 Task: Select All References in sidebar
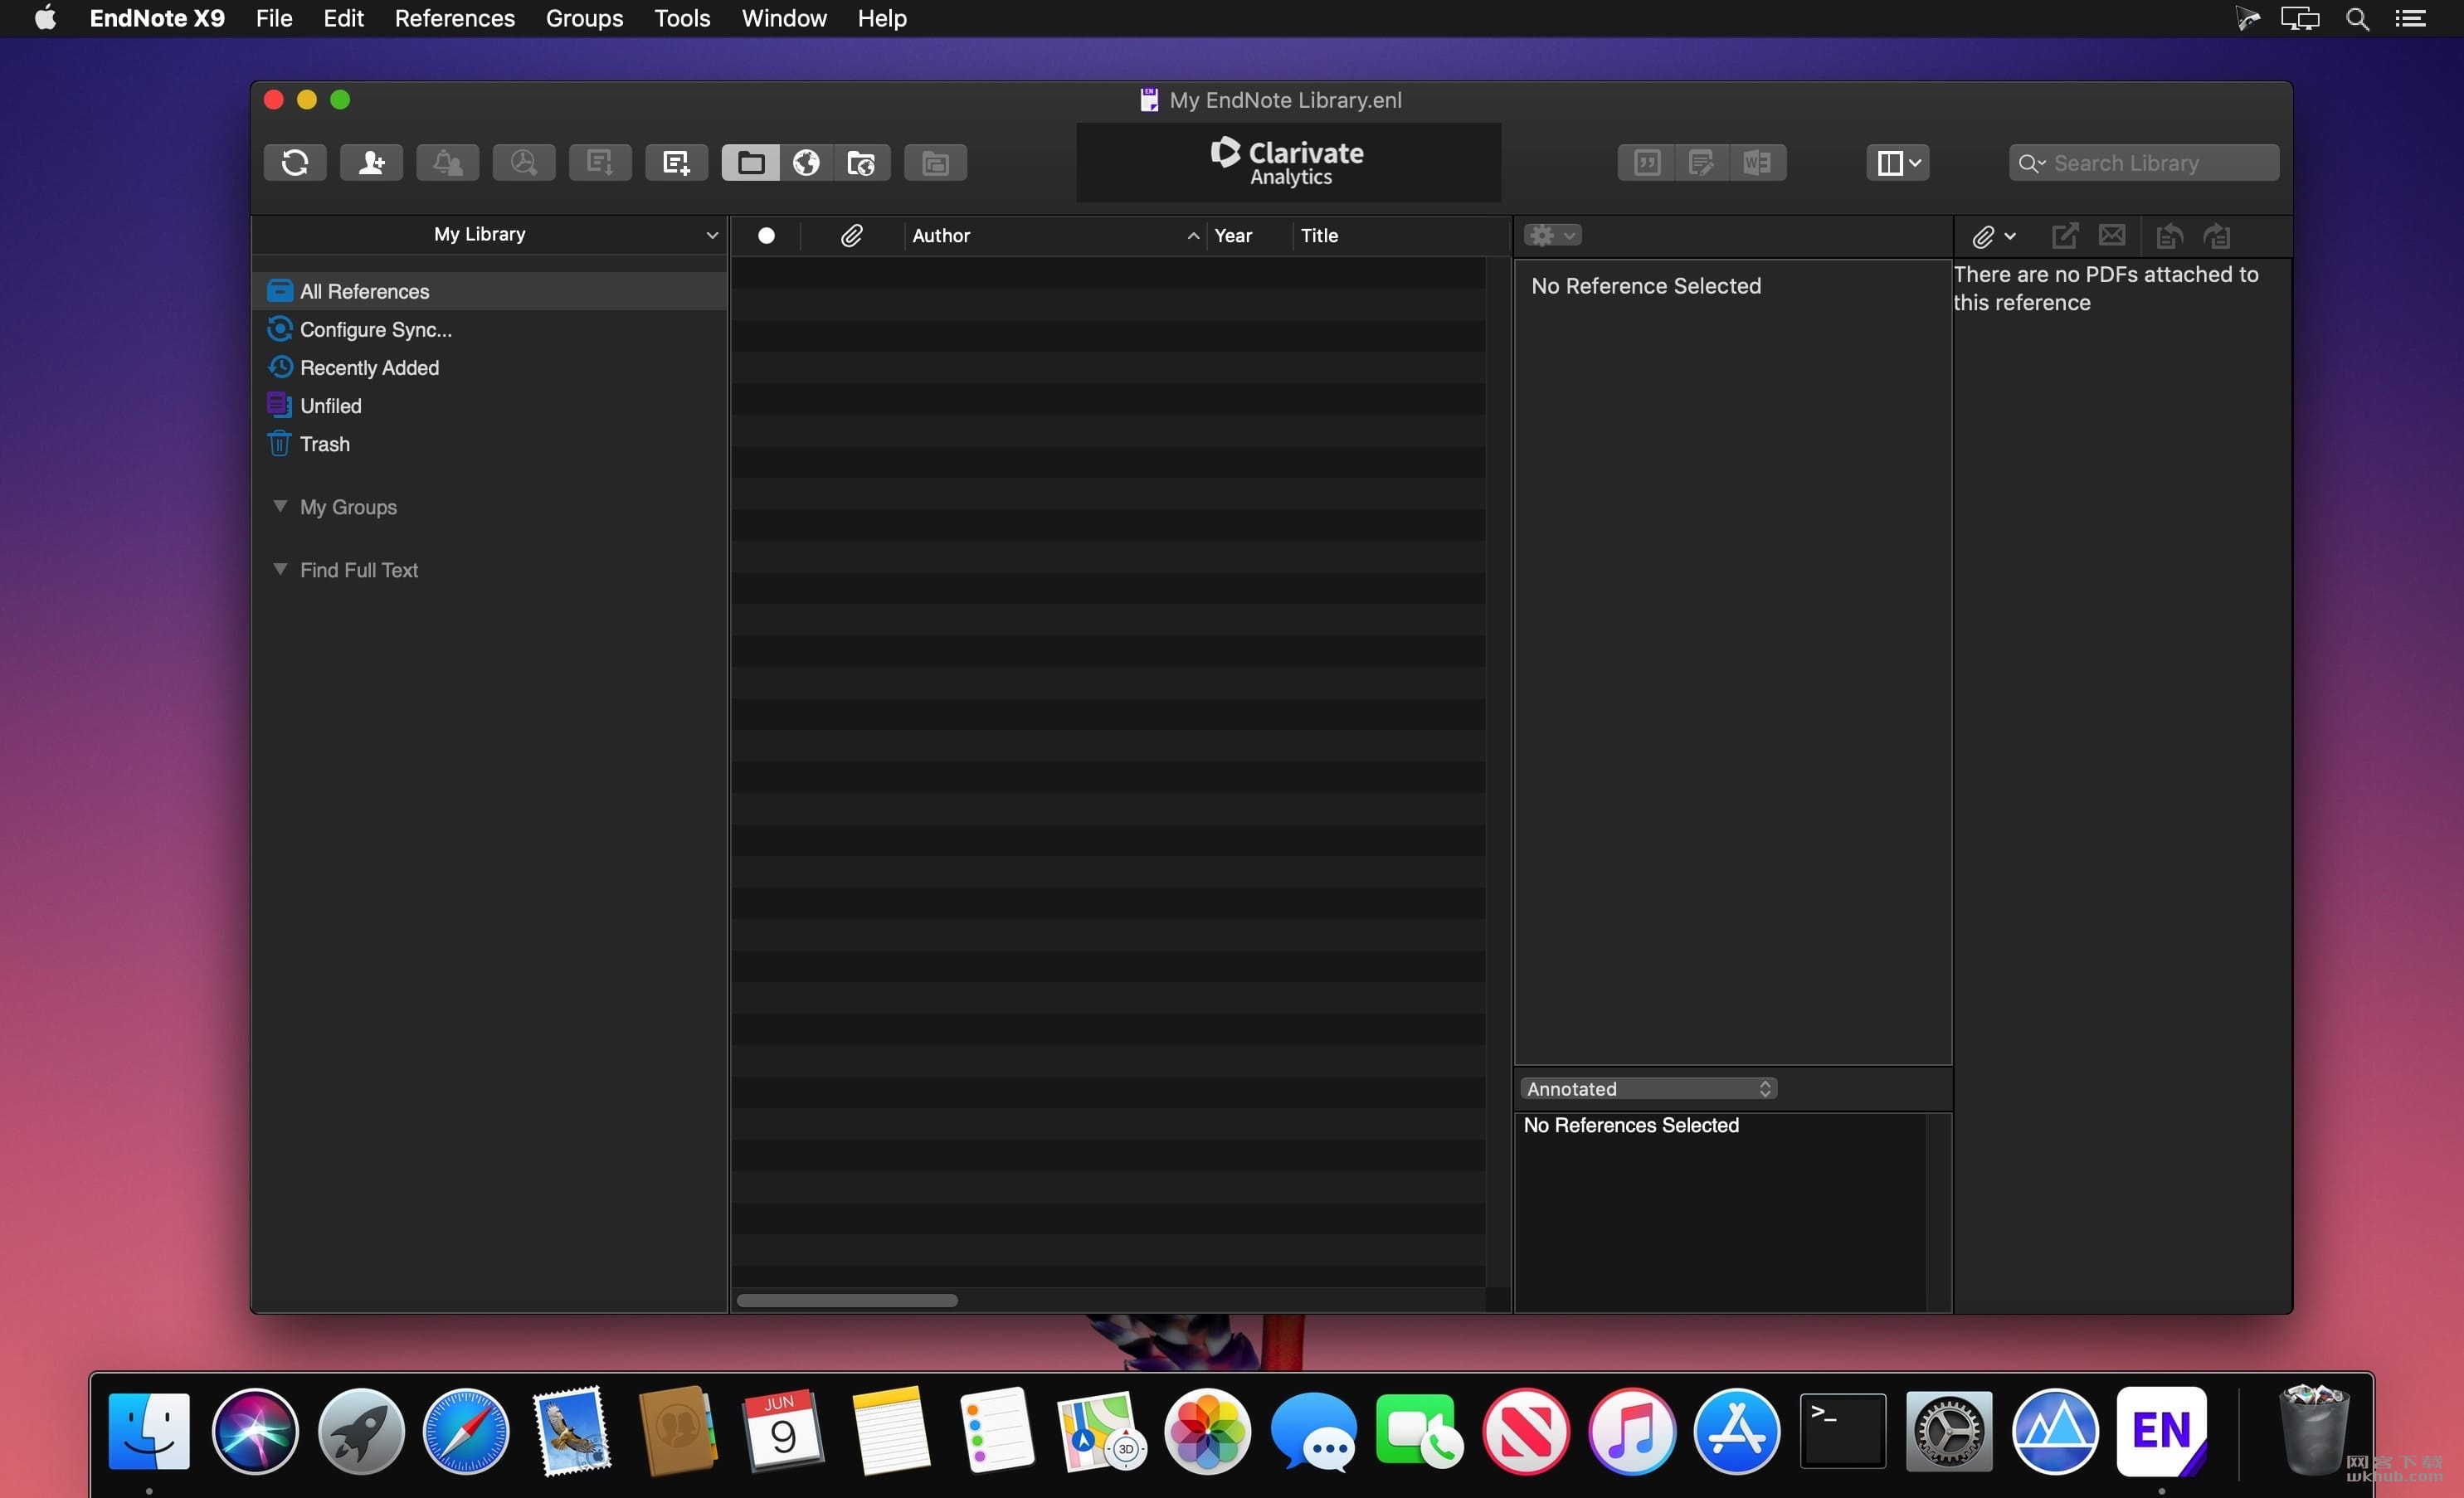click(x=489, y=291)
